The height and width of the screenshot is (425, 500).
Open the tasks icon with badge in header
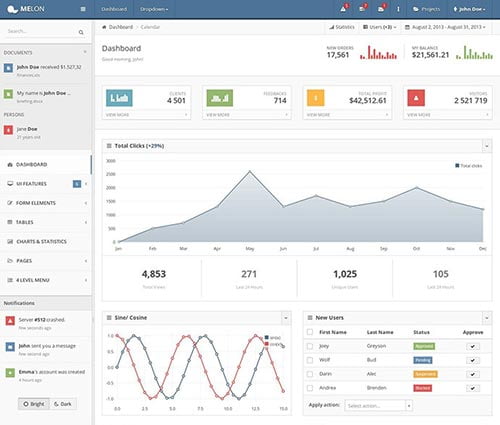click(362, 9)
